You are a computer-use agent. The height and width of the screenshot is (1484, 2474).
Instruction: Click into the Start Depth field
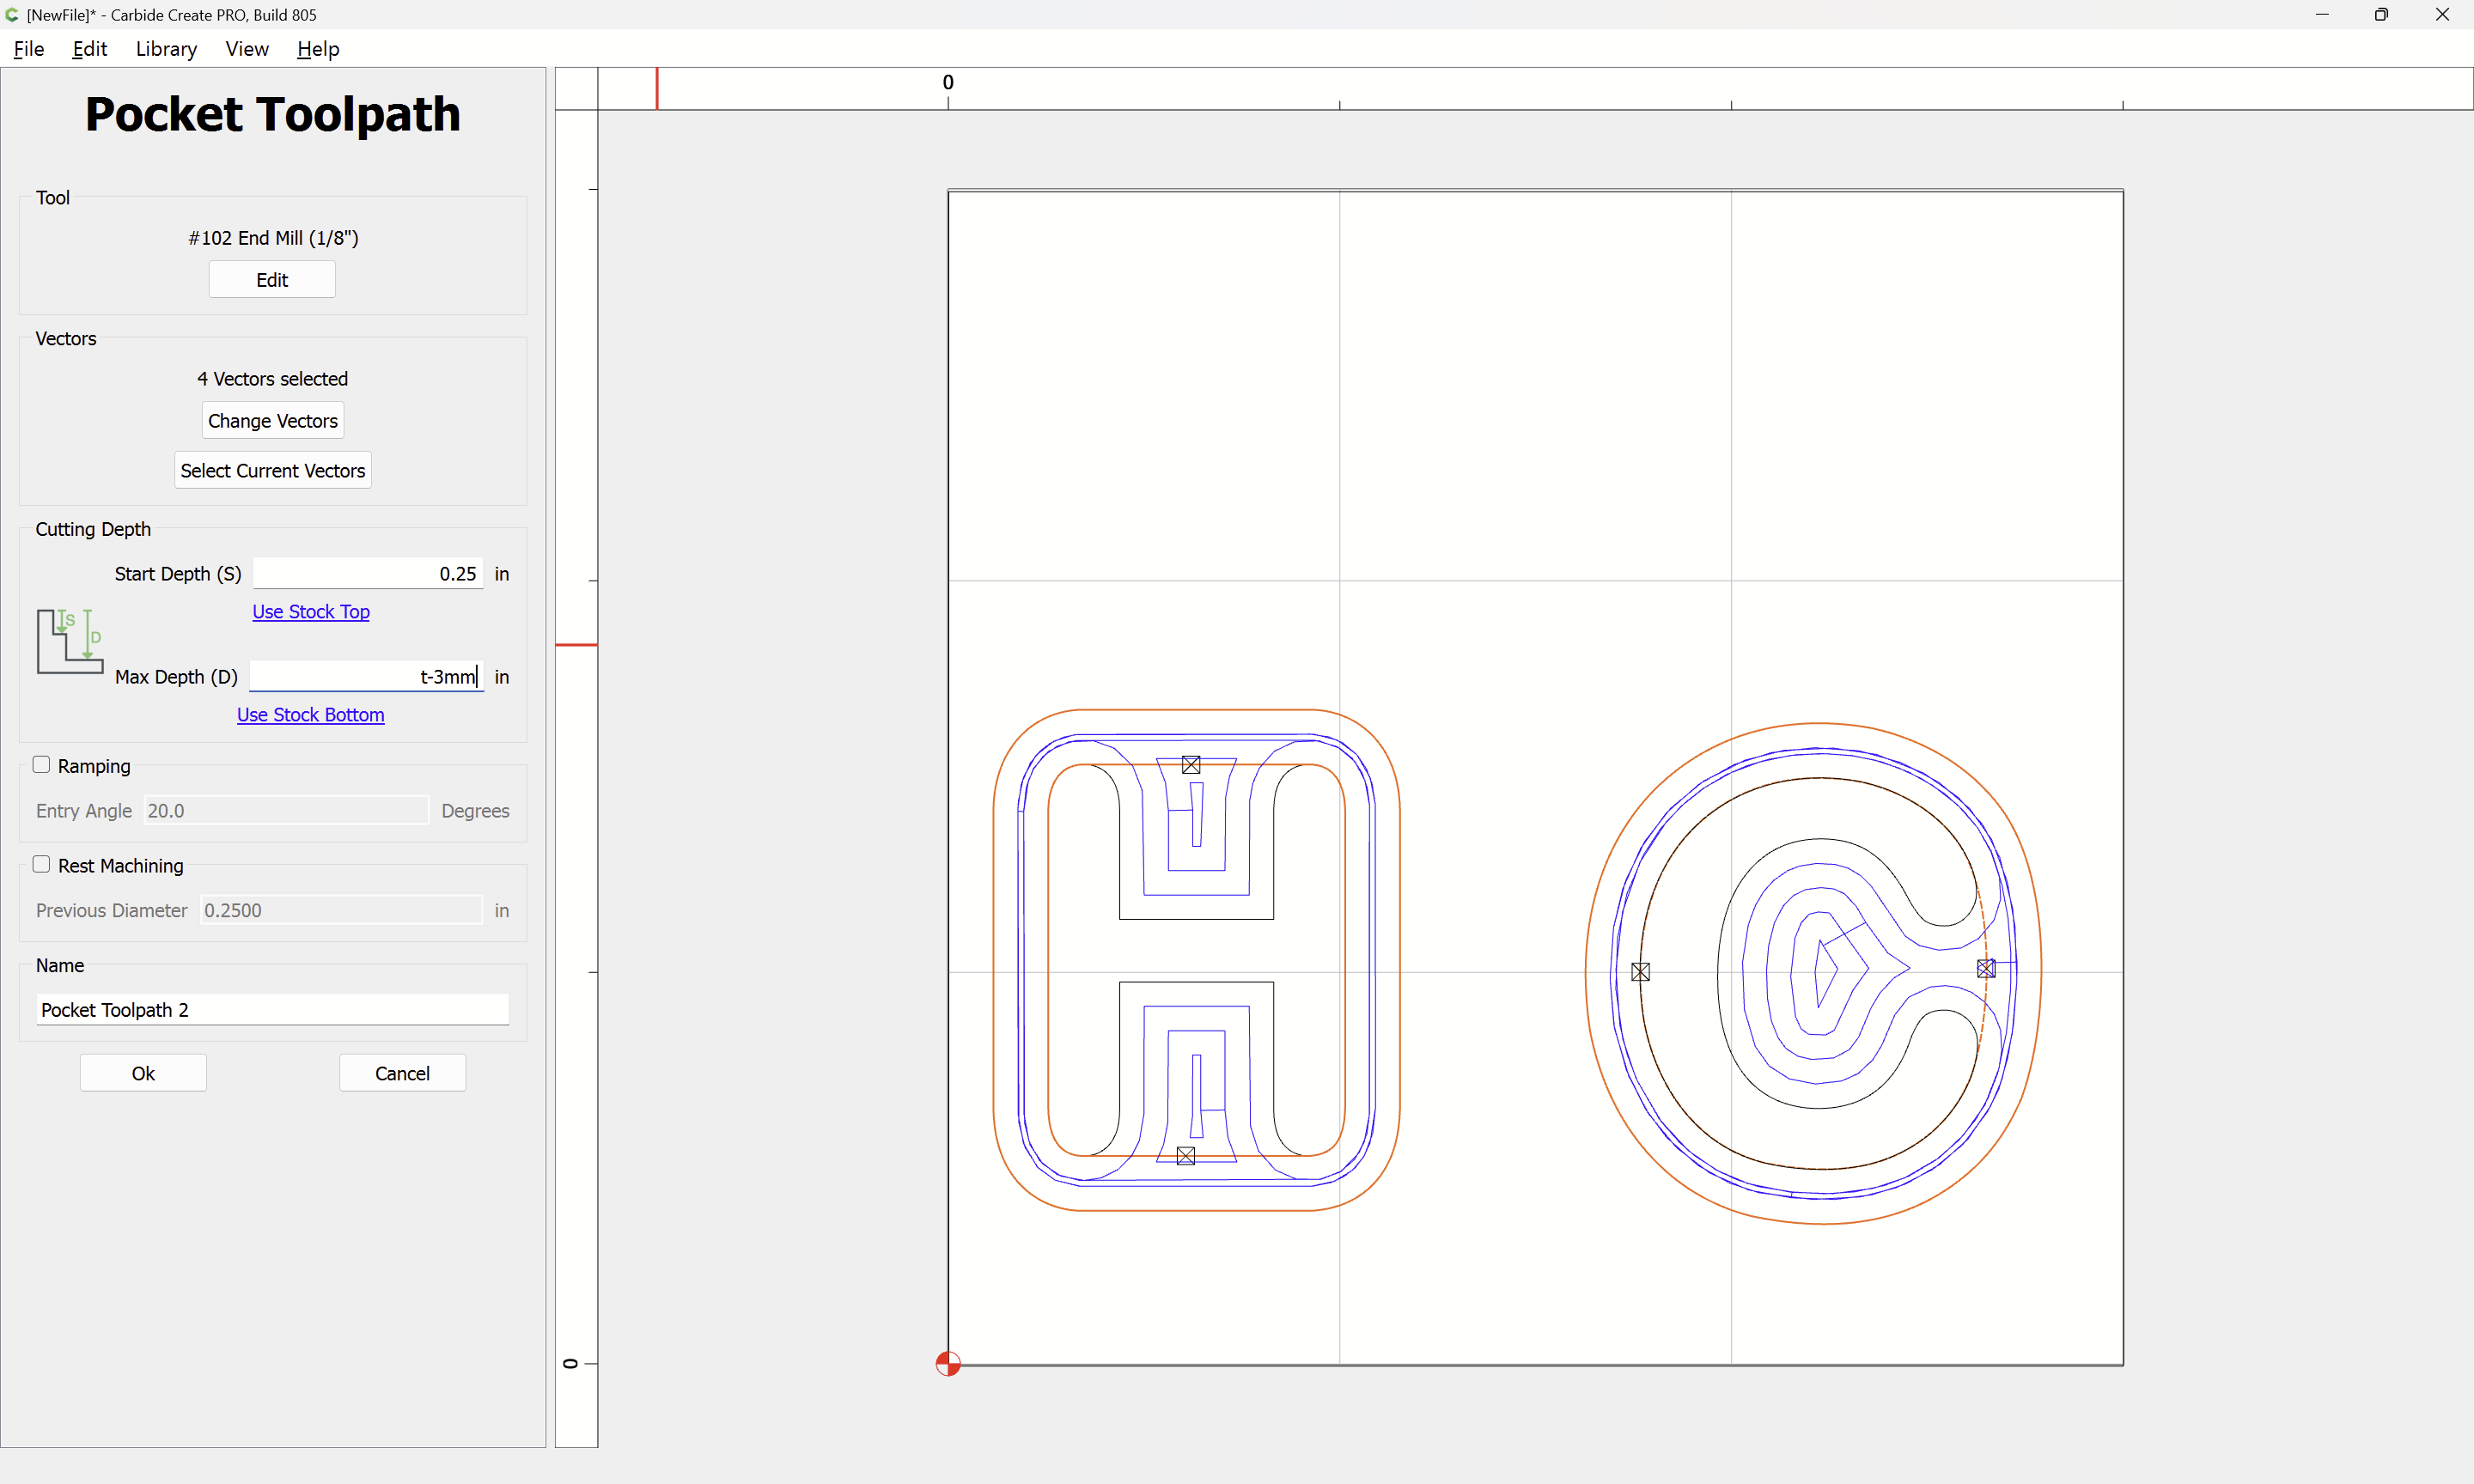pyautogui.click(x=368, y=574)
